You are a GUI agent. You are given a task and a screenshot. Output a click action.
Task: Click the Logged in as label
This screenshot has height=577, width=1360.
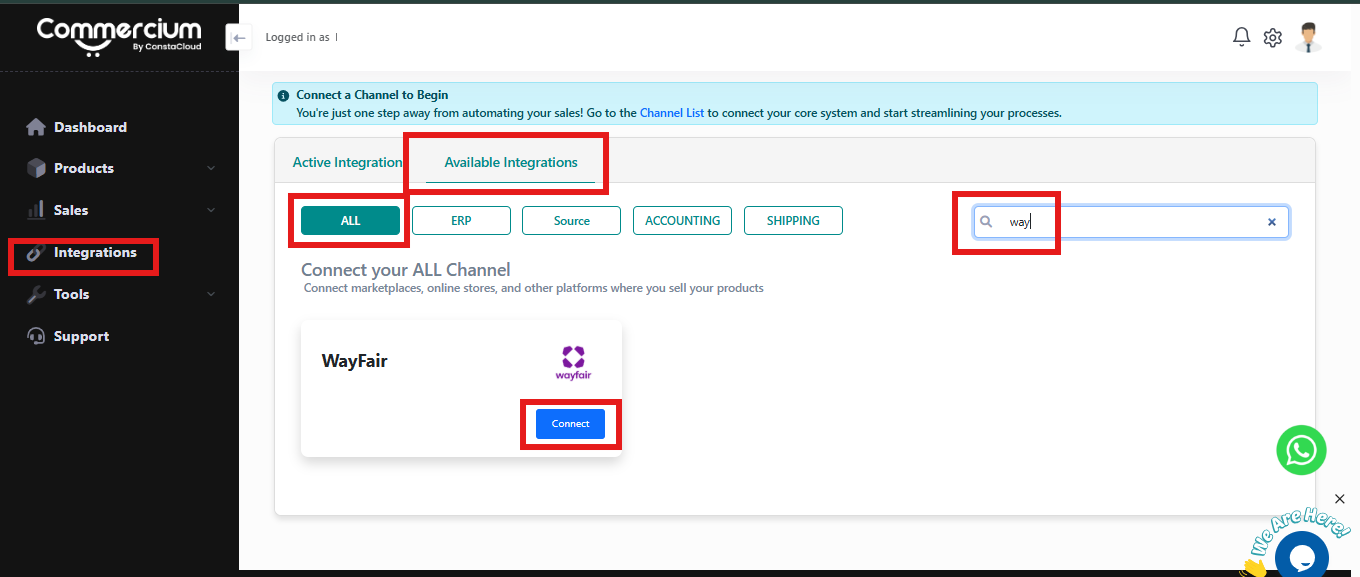(297, 37)
